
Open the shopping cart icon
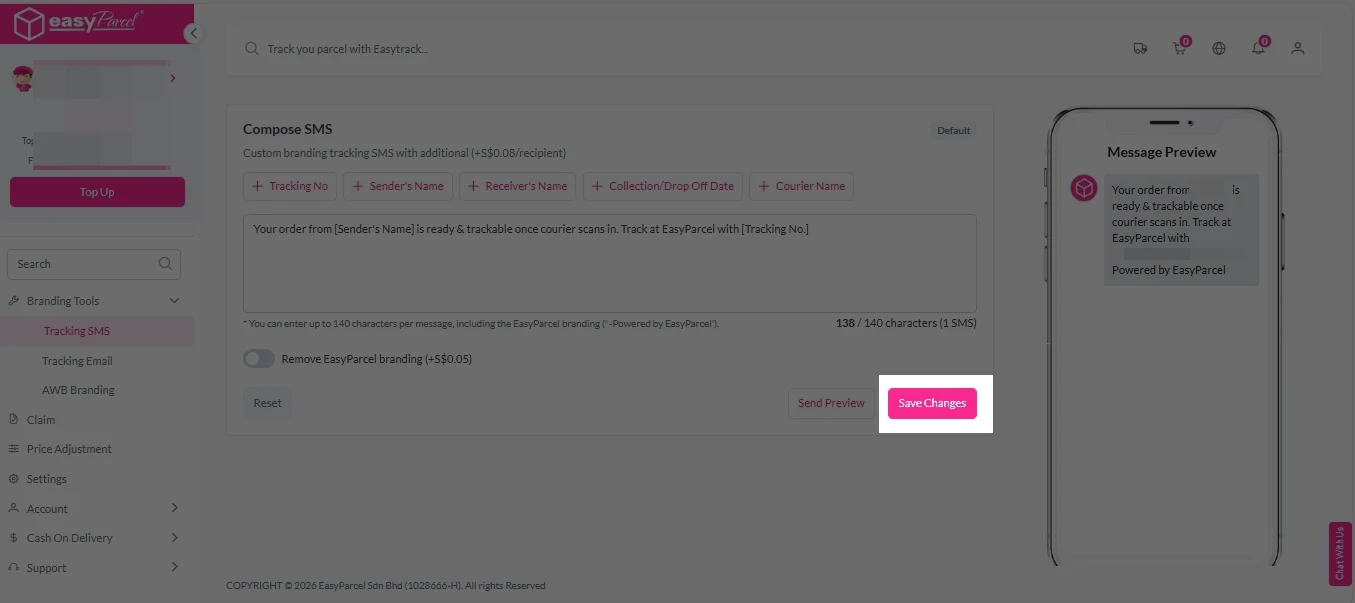(1180, 48)
